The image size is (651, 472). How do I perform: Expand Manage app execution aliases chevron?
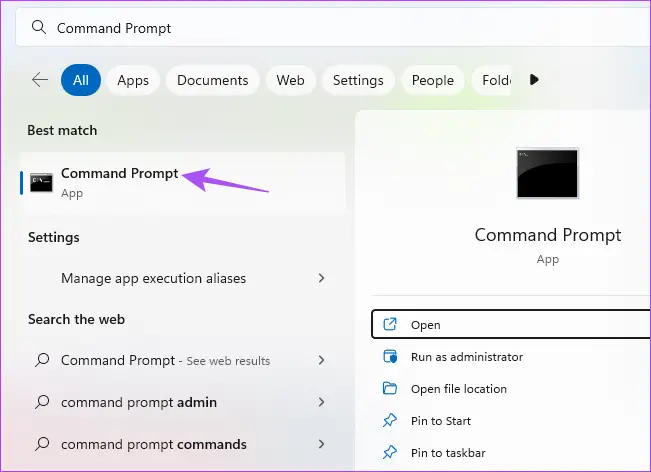coord(321,278)
